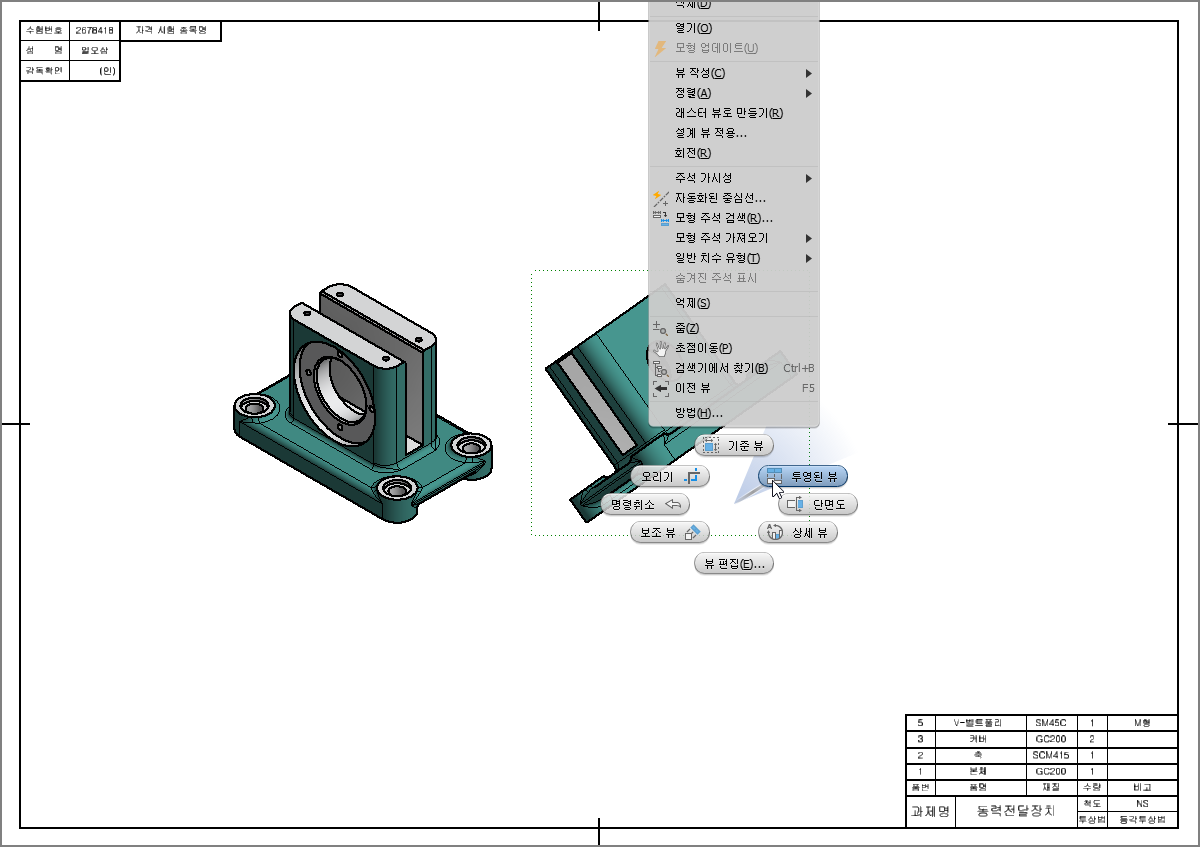The height and width of the screenshot is (847, 1200).
Task: Click the 2678418 exam number cell
Action: (94, 30)
